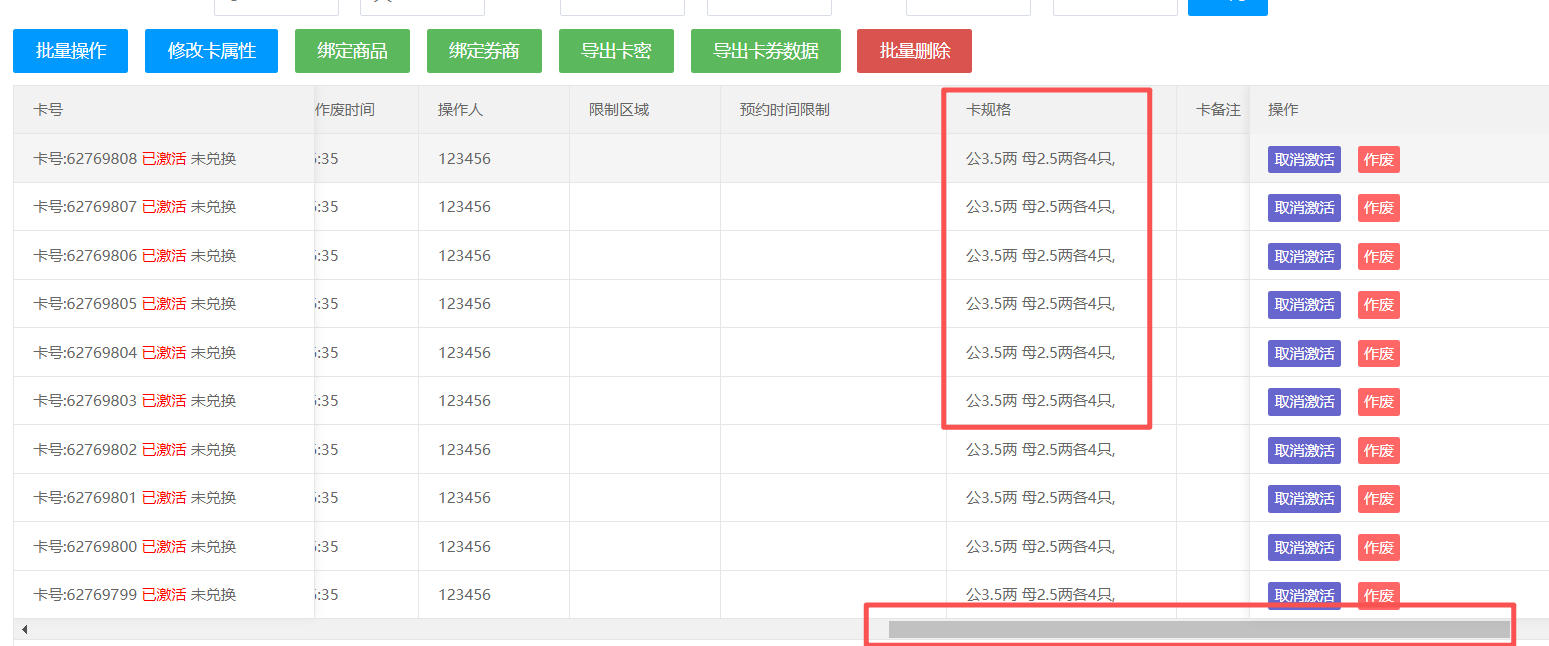Click the 预约时间限制 column header
Screen dimensions: 1549x646
click(784, 110)
